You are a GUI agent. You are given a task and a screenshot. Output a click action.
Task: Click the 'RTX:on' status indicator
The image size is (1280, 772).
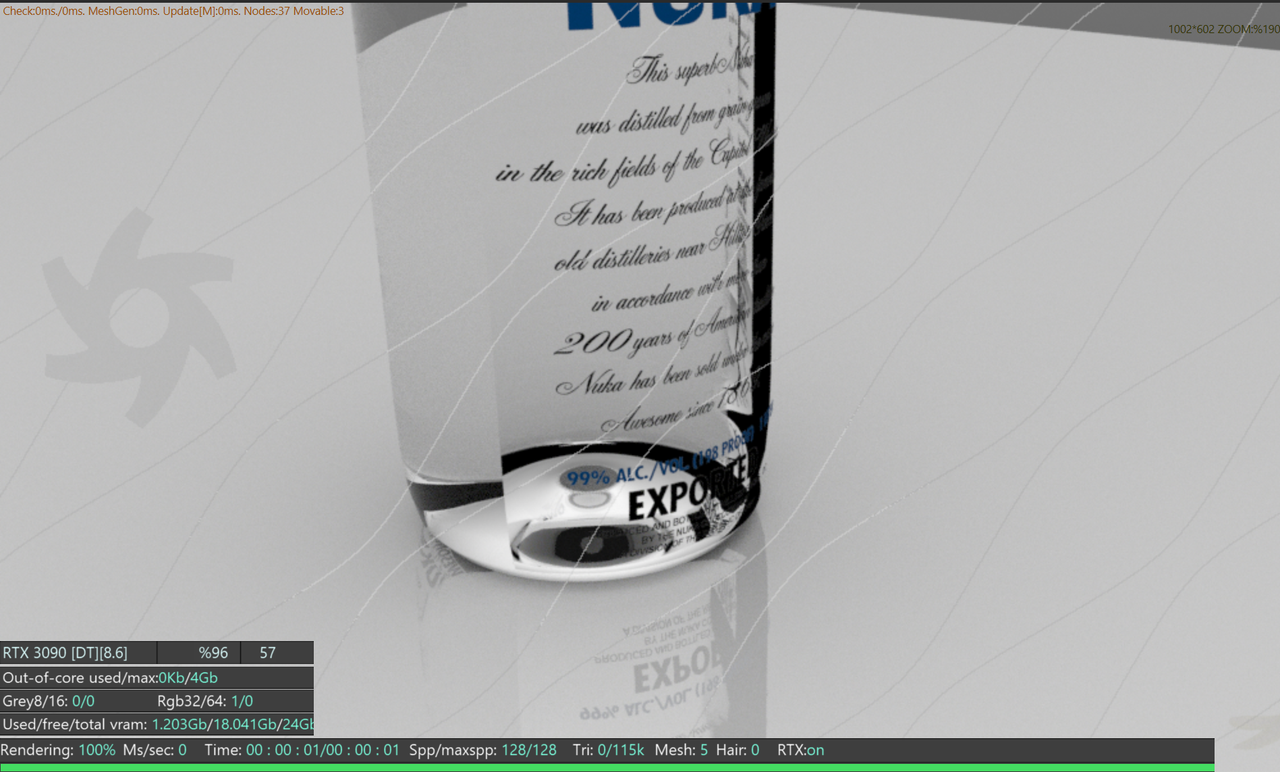pos(801,750)
